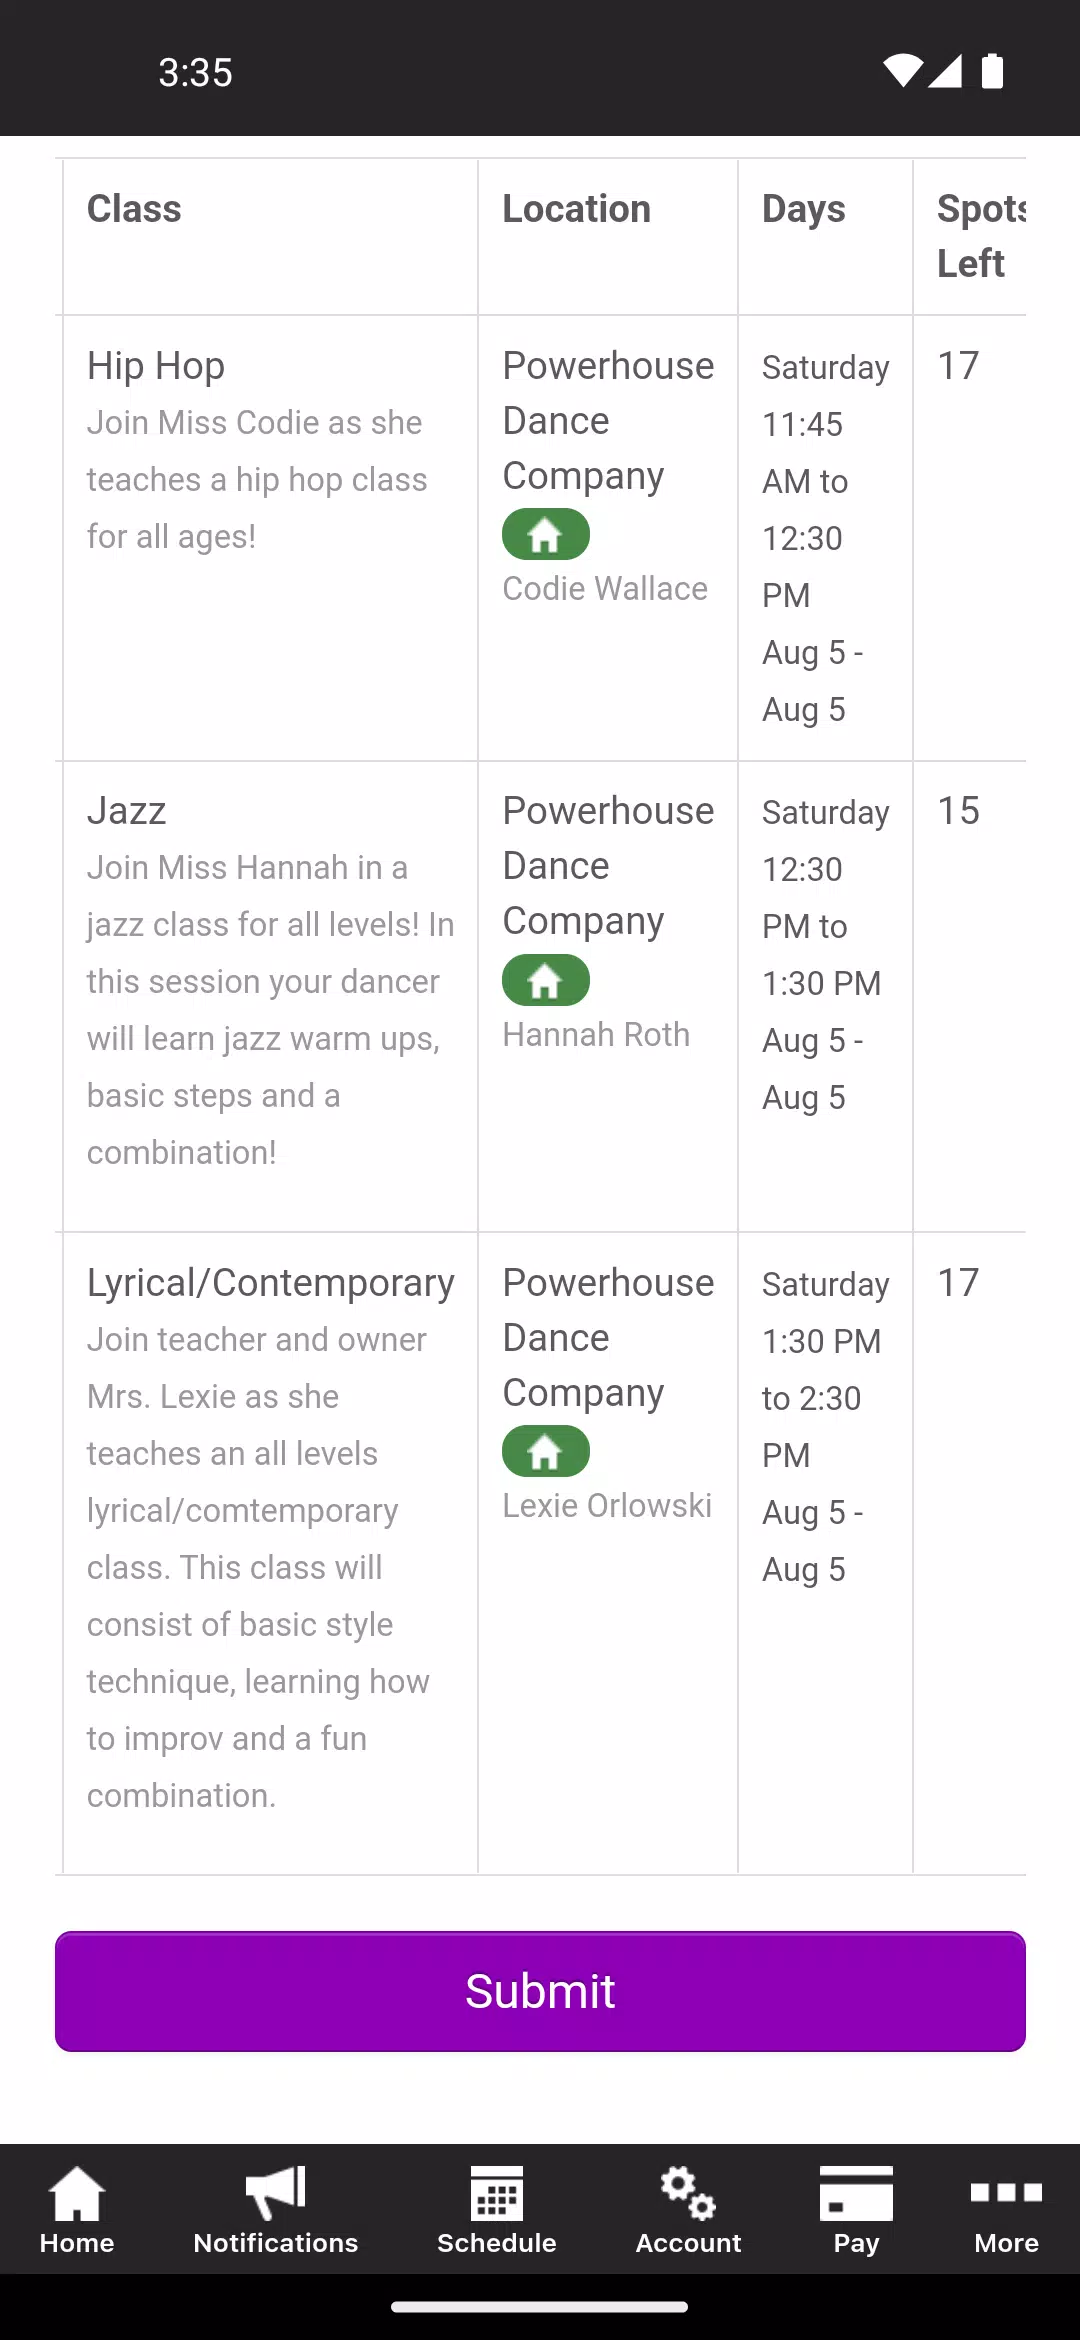Select the Lyrical/Contemporary class title
This screenshot has height=2340, width=1080.
click(x=271, y=1283)
